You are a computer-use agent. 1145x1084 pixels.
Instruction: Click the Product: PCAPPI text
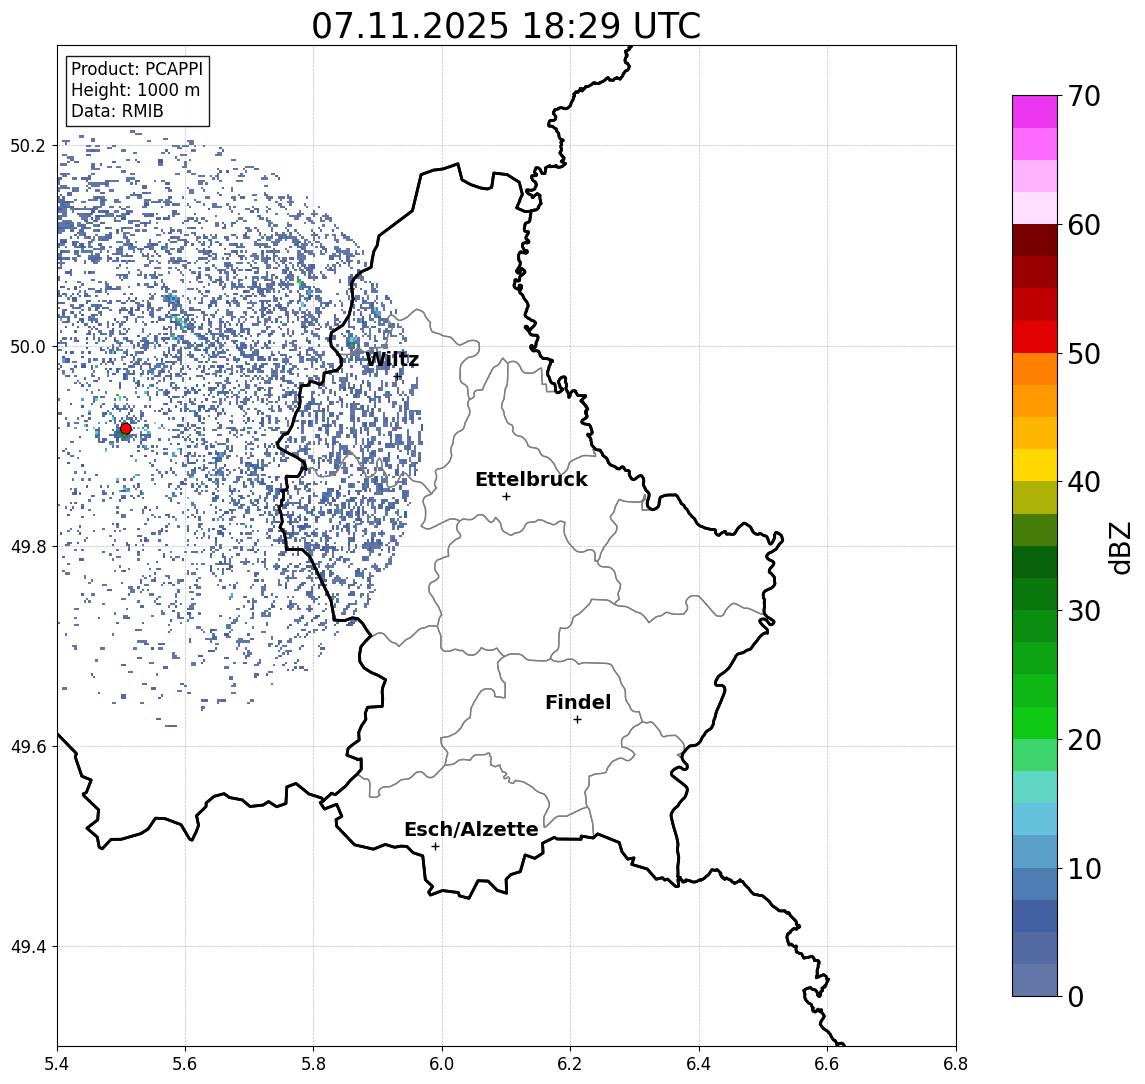coord(137,69)
